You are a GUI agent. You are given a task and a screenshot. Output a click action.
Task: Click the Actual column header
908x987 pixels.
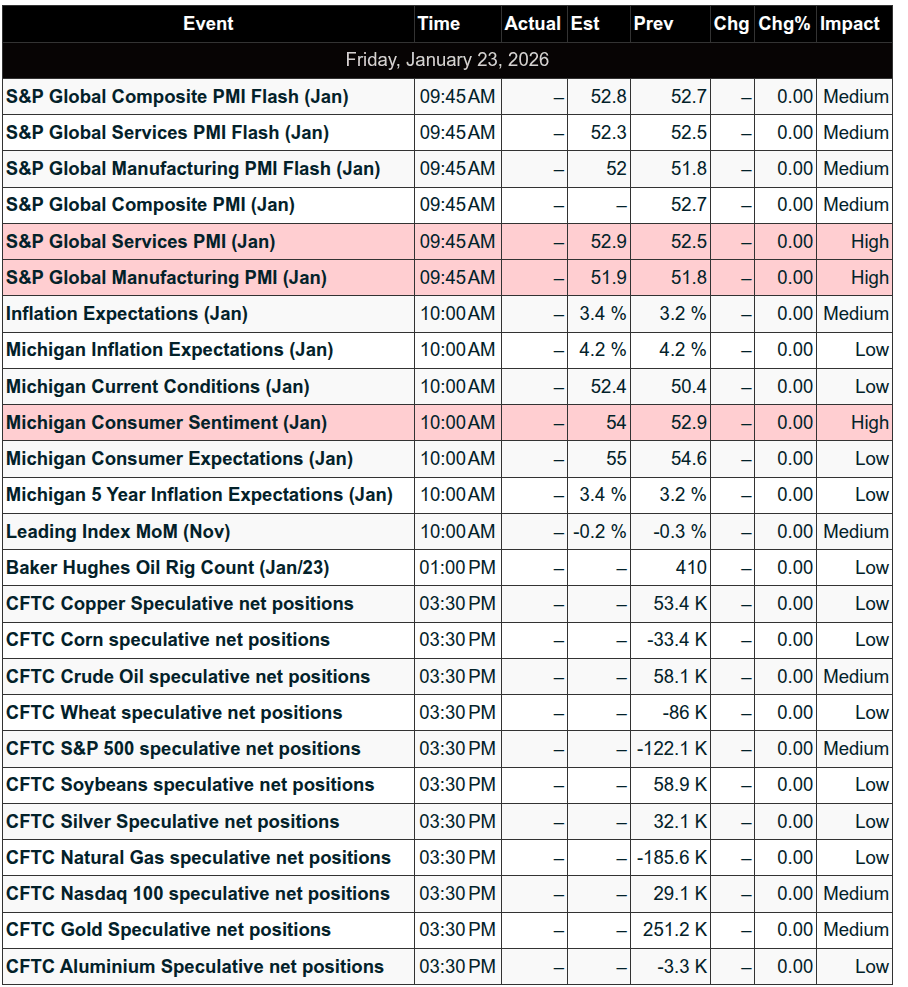click(533, 24)
